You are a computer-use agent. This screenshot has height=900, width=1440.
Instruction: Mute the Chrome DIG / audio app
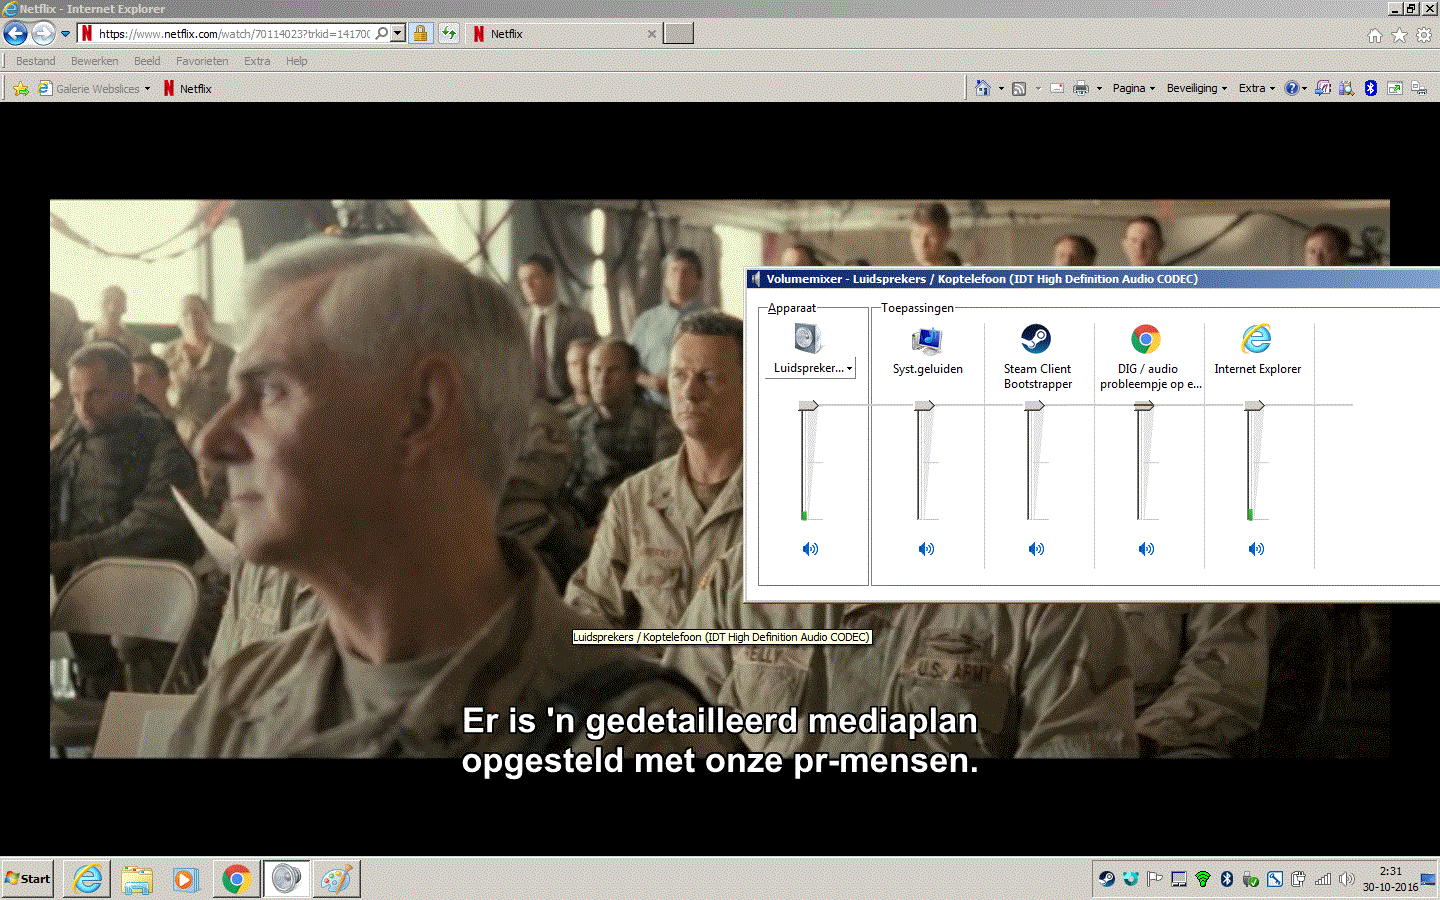click(x=1146, y=549)
